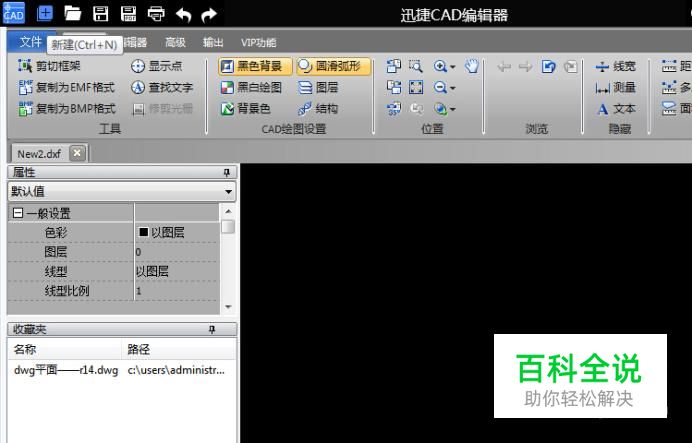Click the 色彩 color value 以图层
Image resolution: width=692 pixels, height=443 pixels.
[x=177, y=233]
